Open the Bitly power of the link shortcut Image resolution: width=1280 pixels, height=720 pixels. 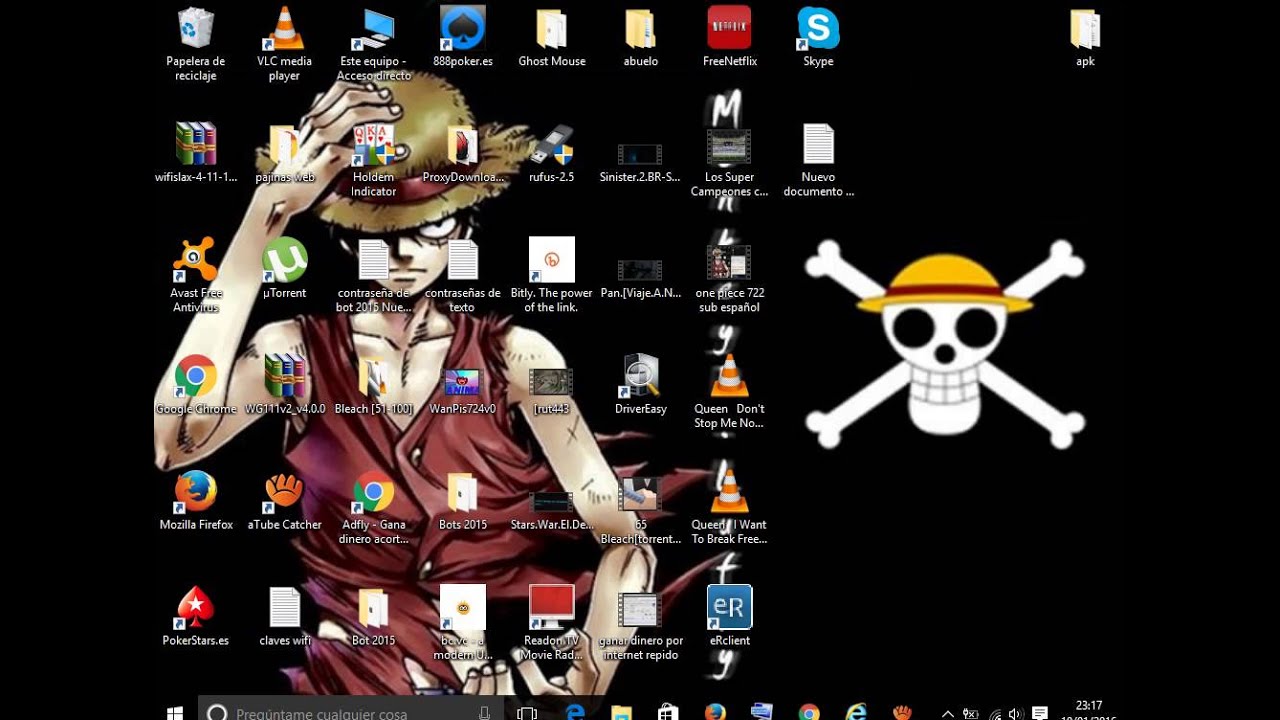click(x=552, y=276)
